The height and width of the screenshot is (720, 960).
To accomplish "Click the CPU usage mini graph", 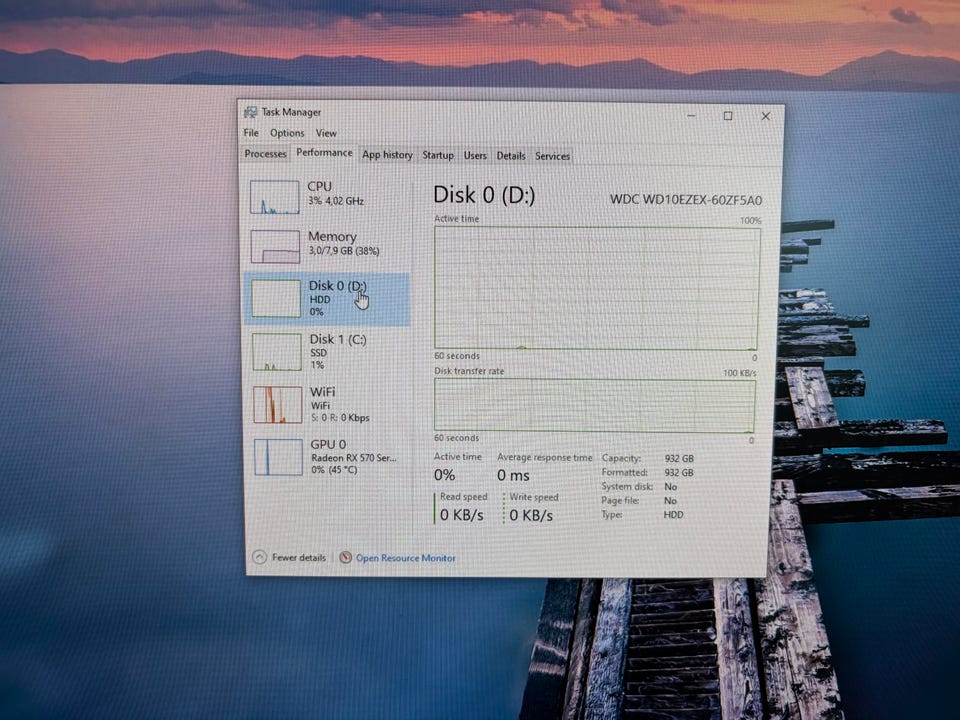I will 275,197.
